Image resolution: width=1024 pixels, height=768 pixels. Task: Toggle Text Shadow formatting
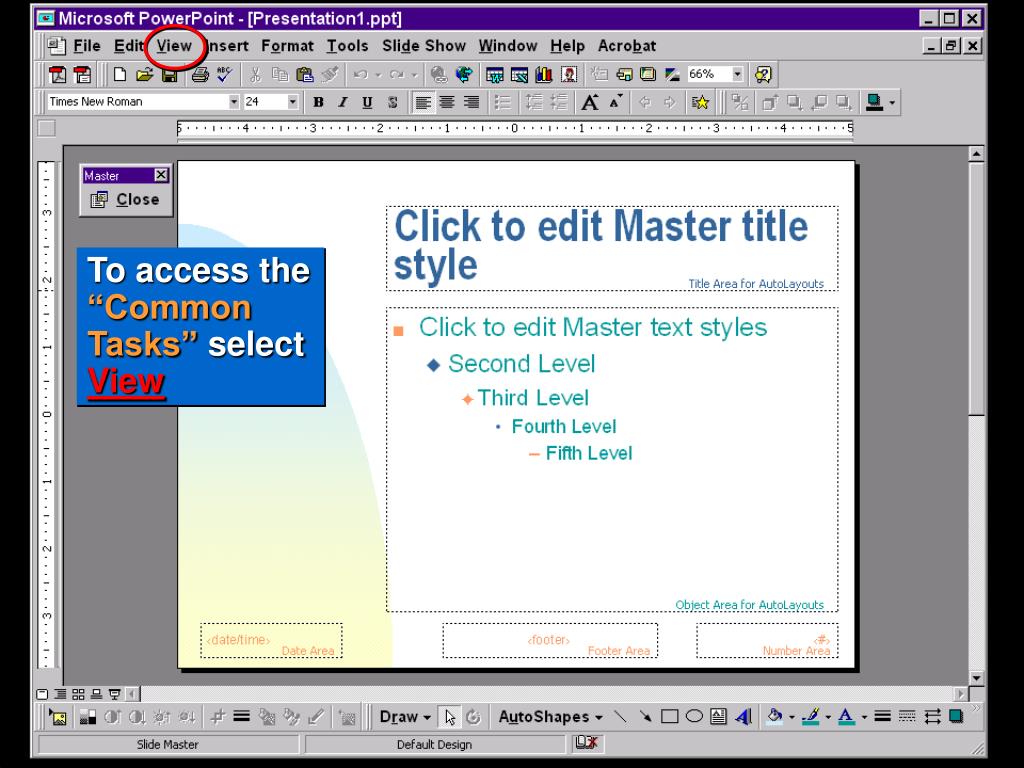click(392, 102)
